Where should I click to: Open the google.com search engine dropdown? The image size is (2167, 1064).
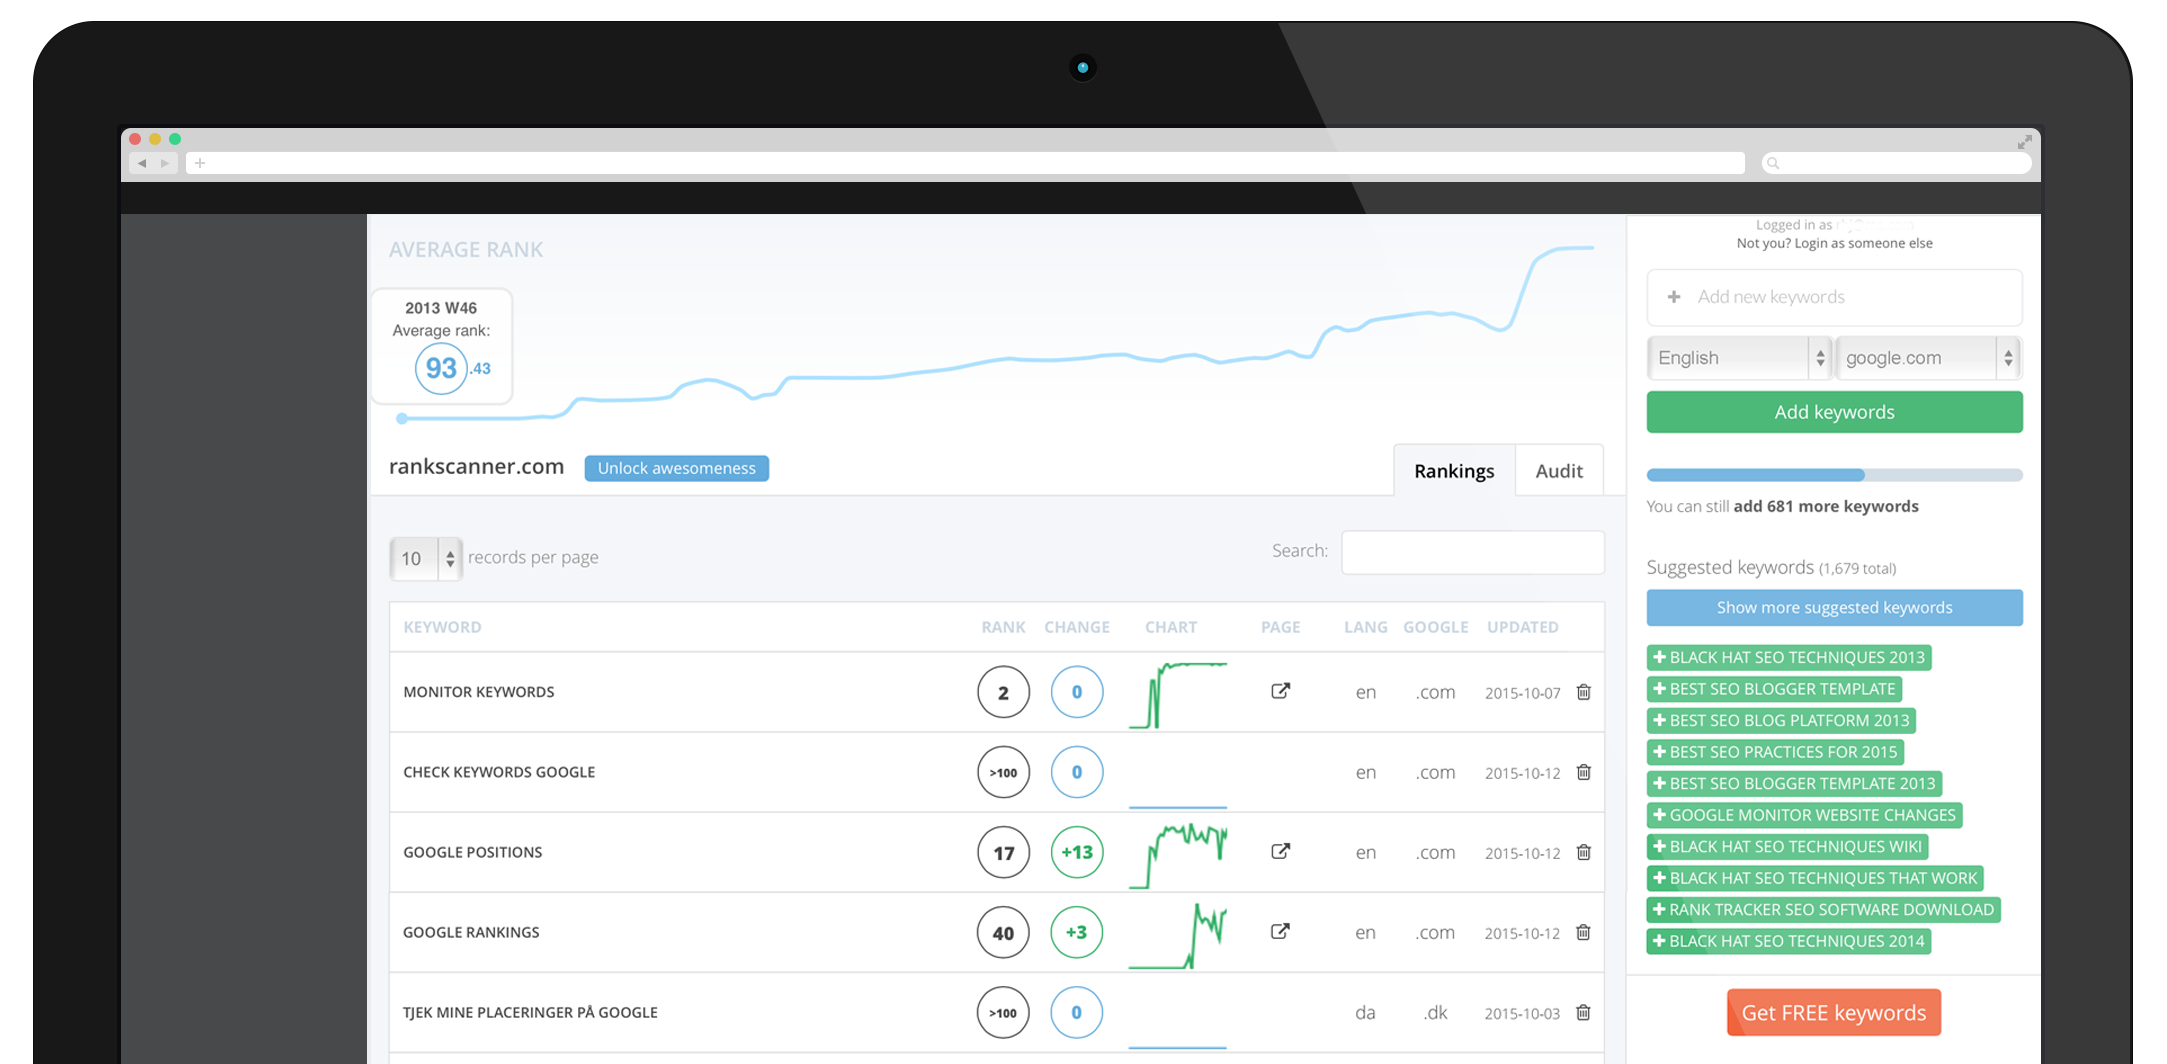point(1929,358)
